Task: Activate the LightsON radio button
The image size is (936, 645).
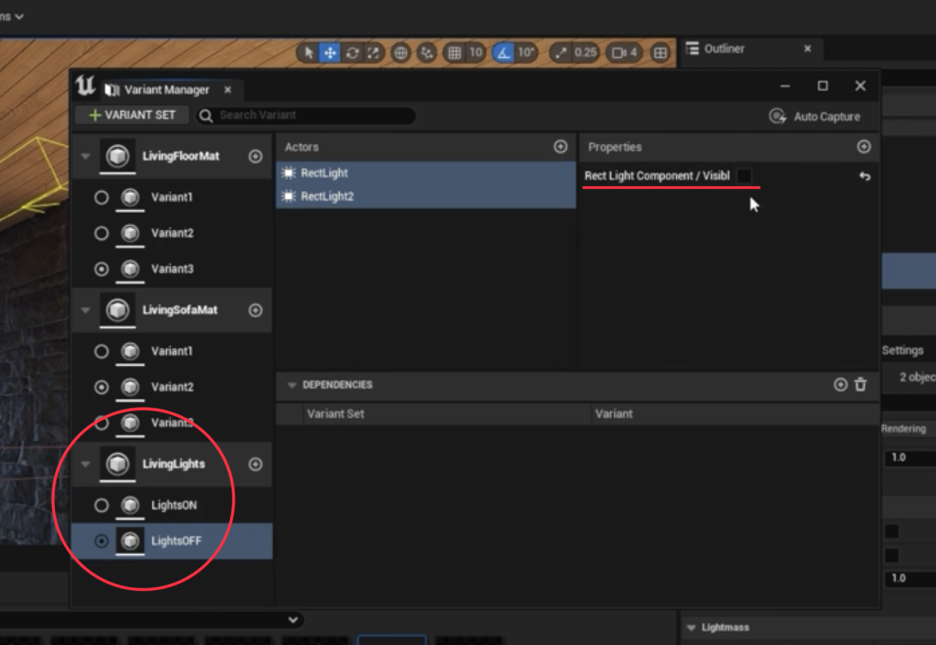Action: coord(101,505)
